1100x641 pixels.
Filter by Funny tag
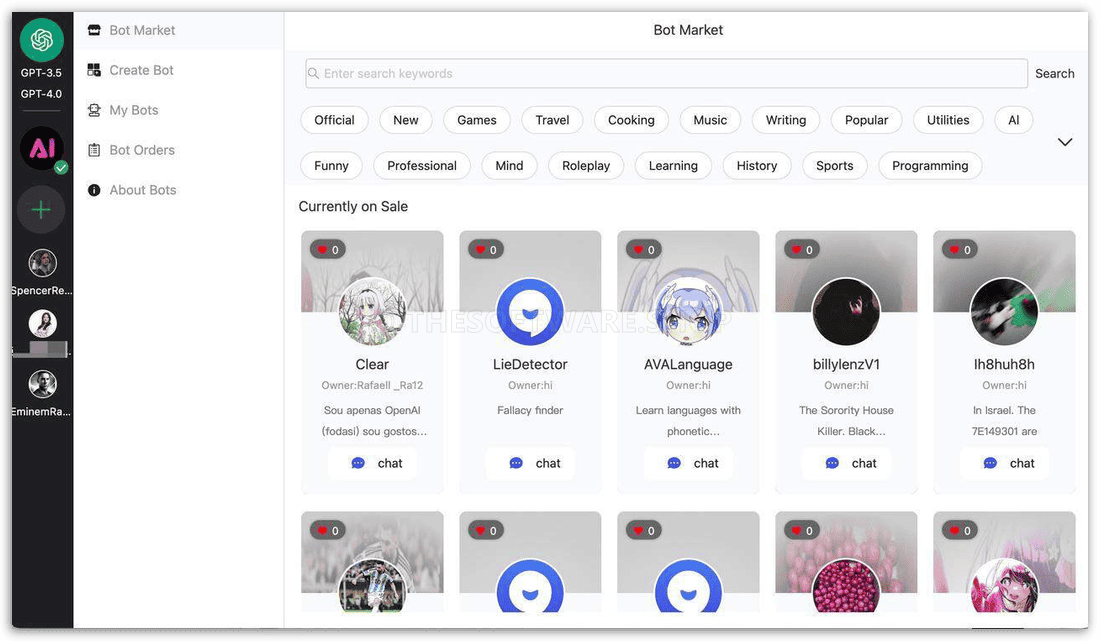point(331,166)
